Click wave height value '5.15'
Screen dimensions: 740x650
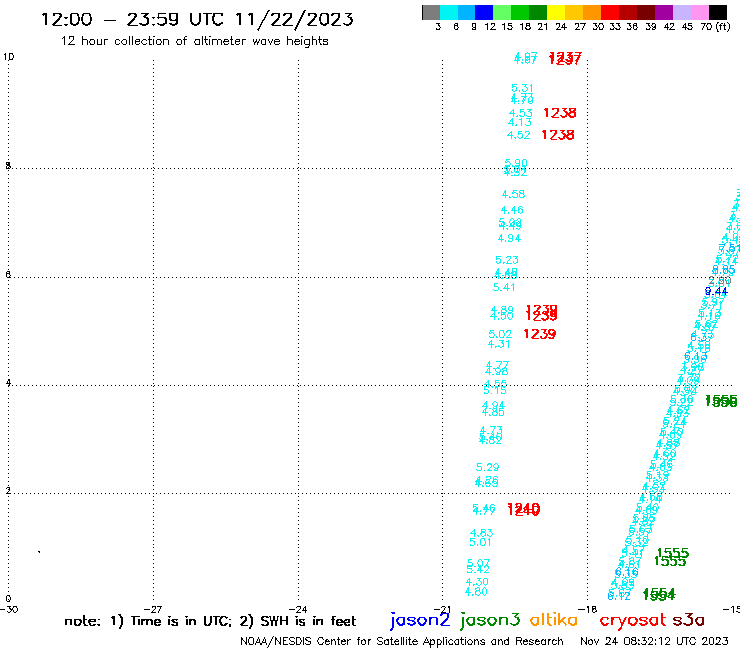(495, 391)
